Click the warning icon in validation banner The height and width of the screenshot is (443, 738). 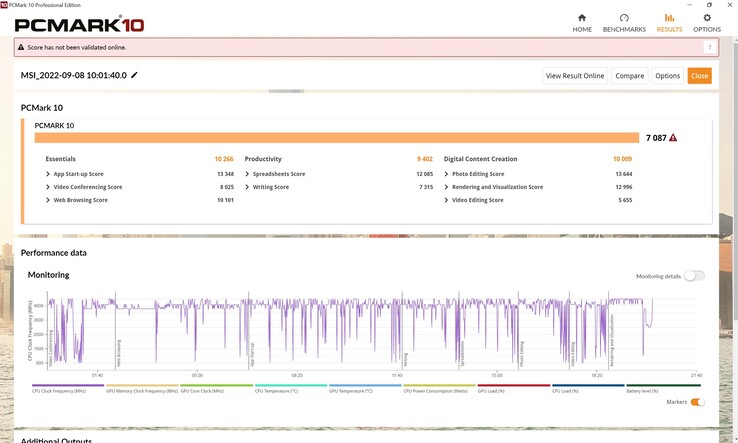[21, 47]
